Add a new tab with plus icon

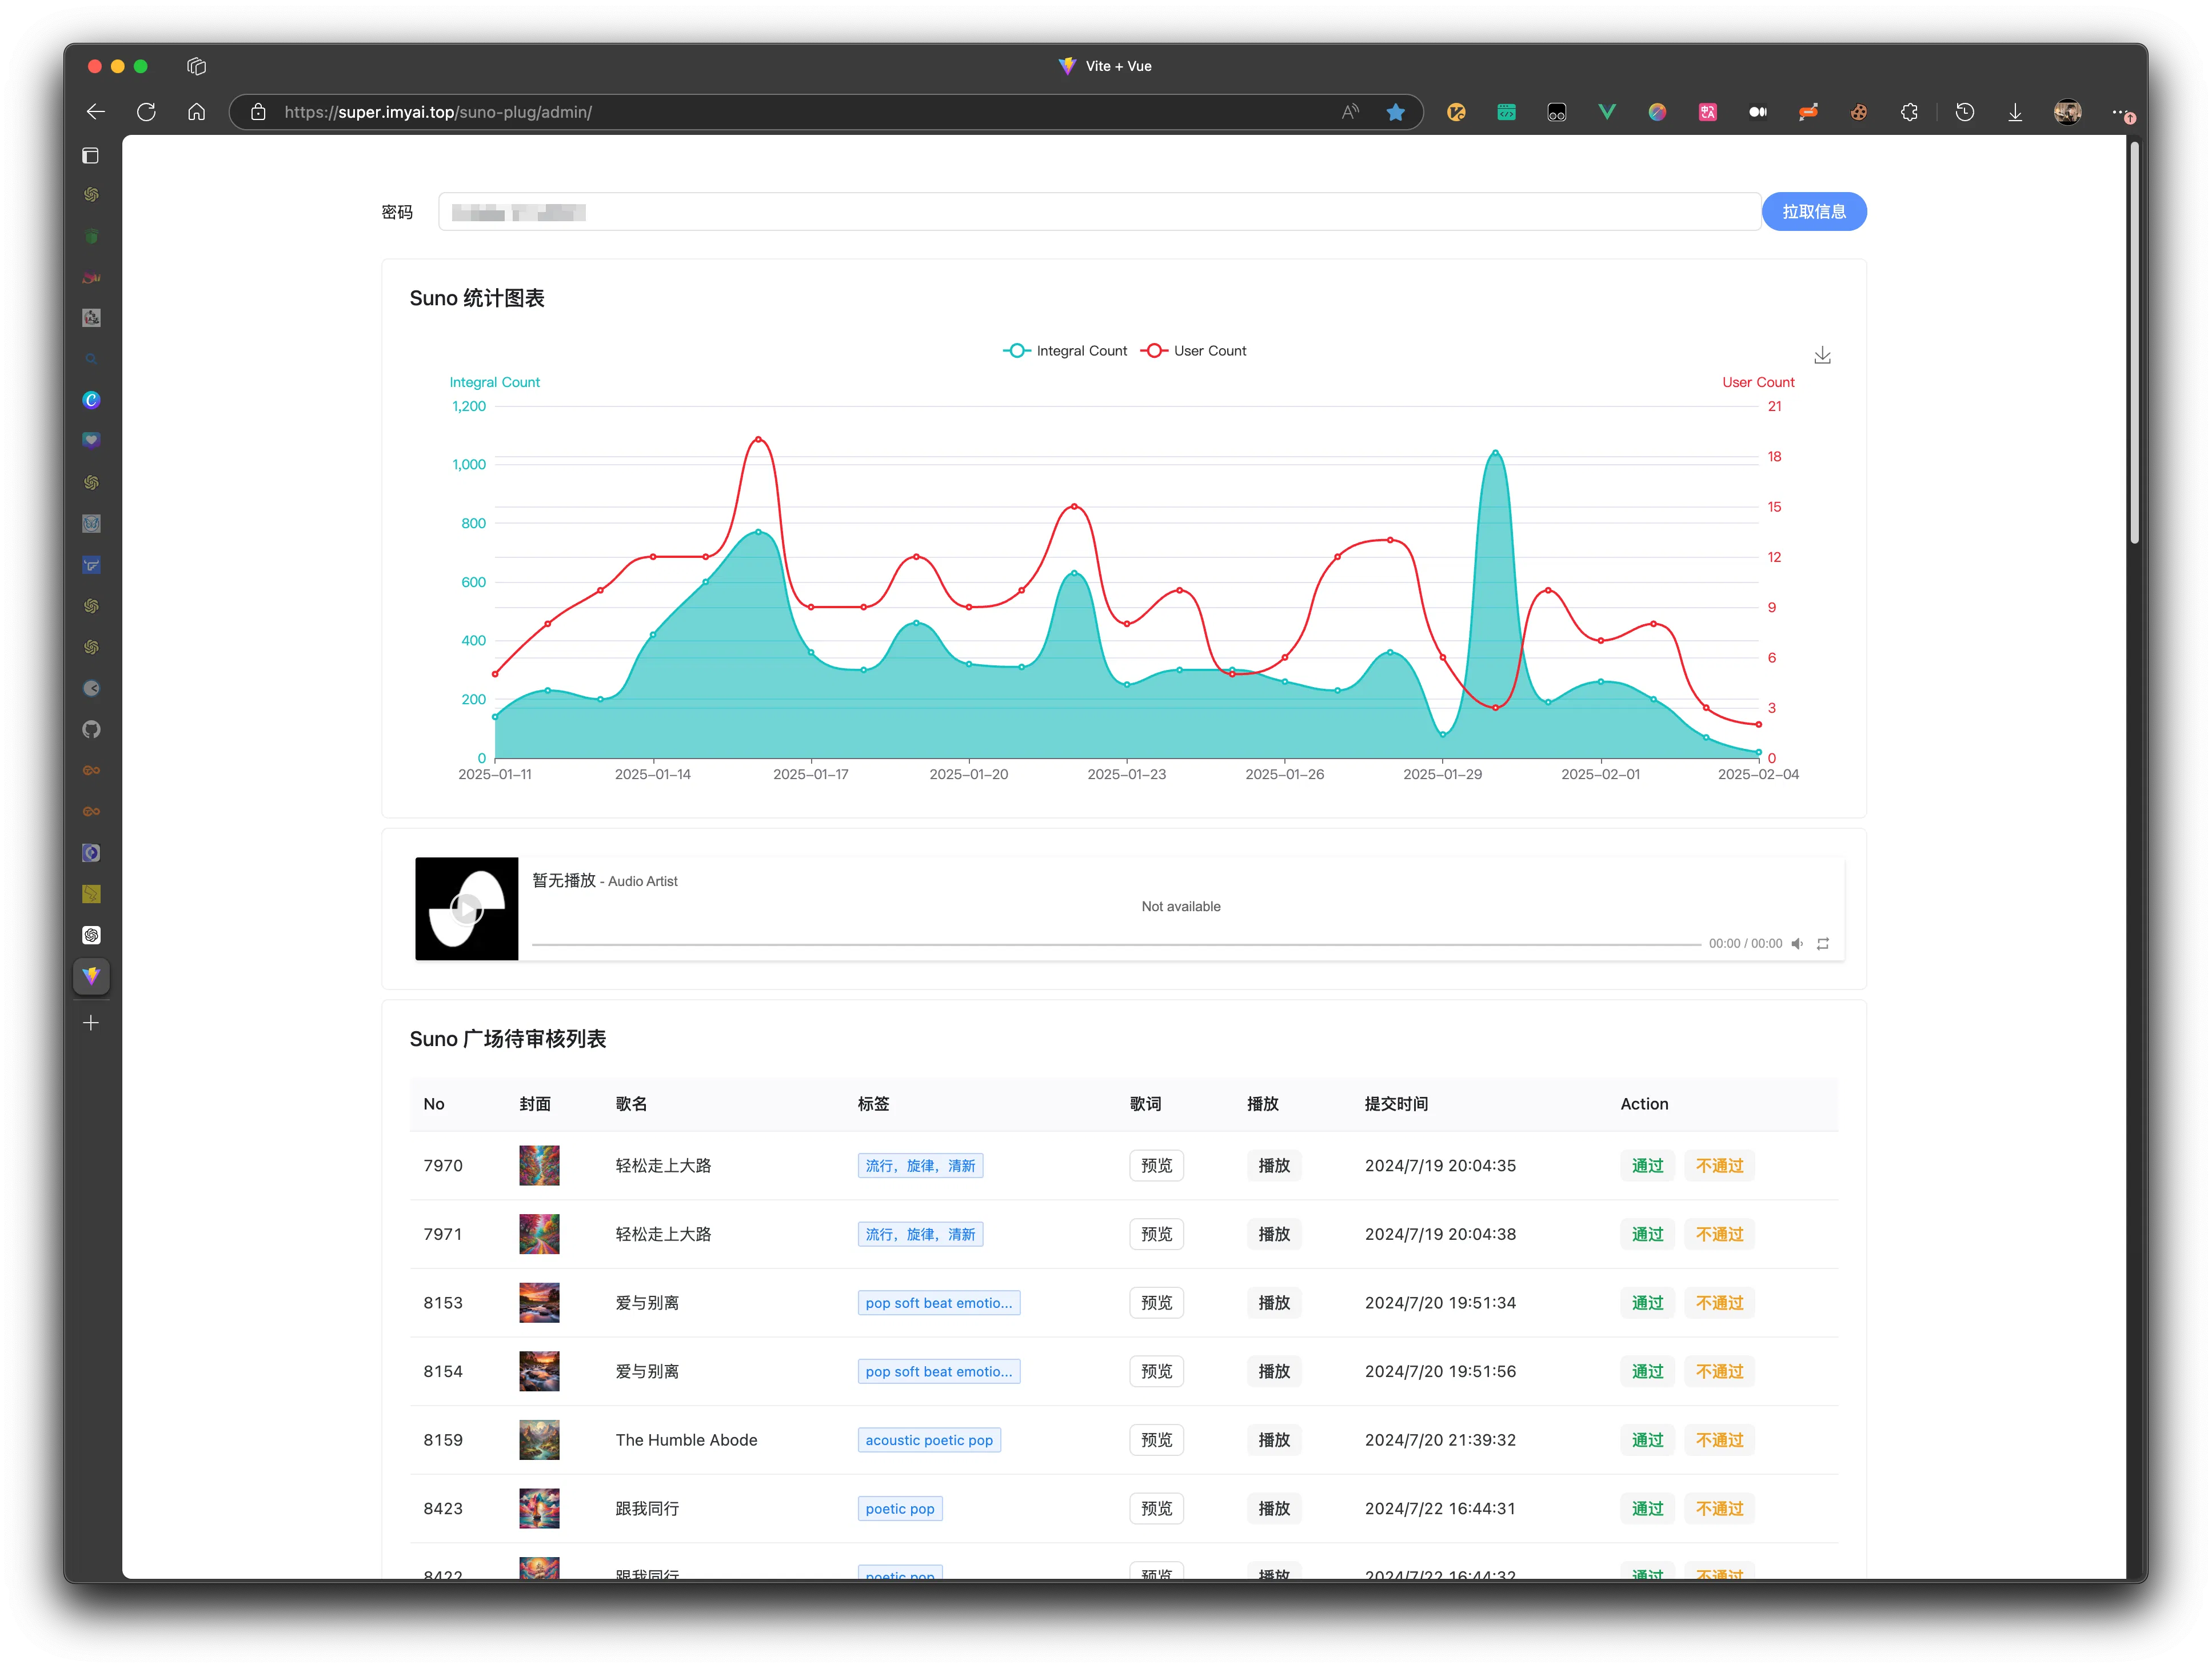tap(91, 1022)
